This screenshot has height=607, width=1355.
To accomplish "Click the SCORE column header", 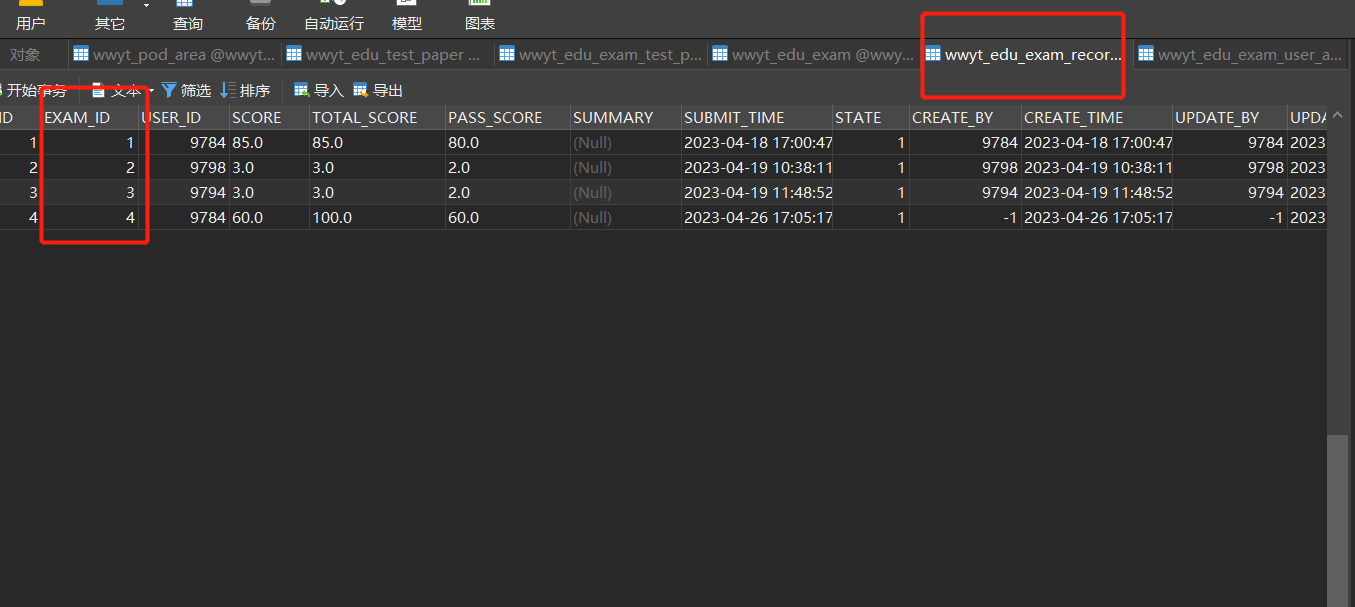I will click(269, 118).
